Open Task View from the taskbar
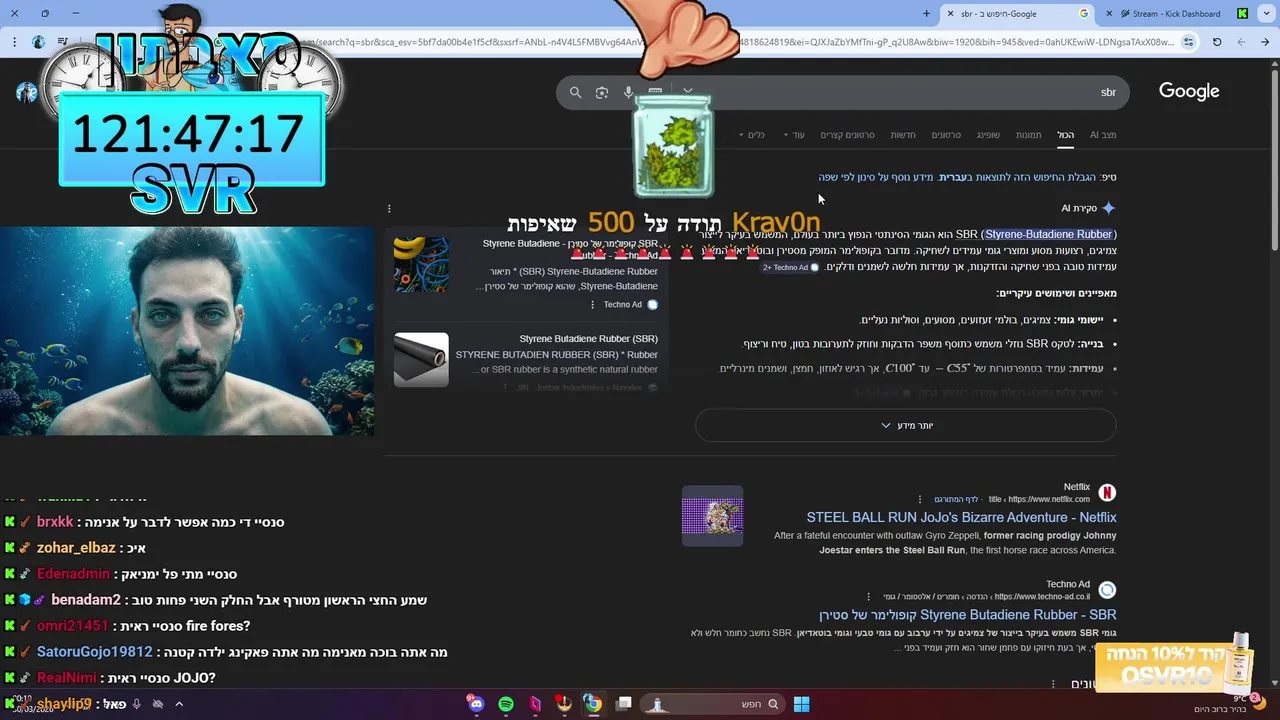 pyautogui.click(x=624, y=704)
